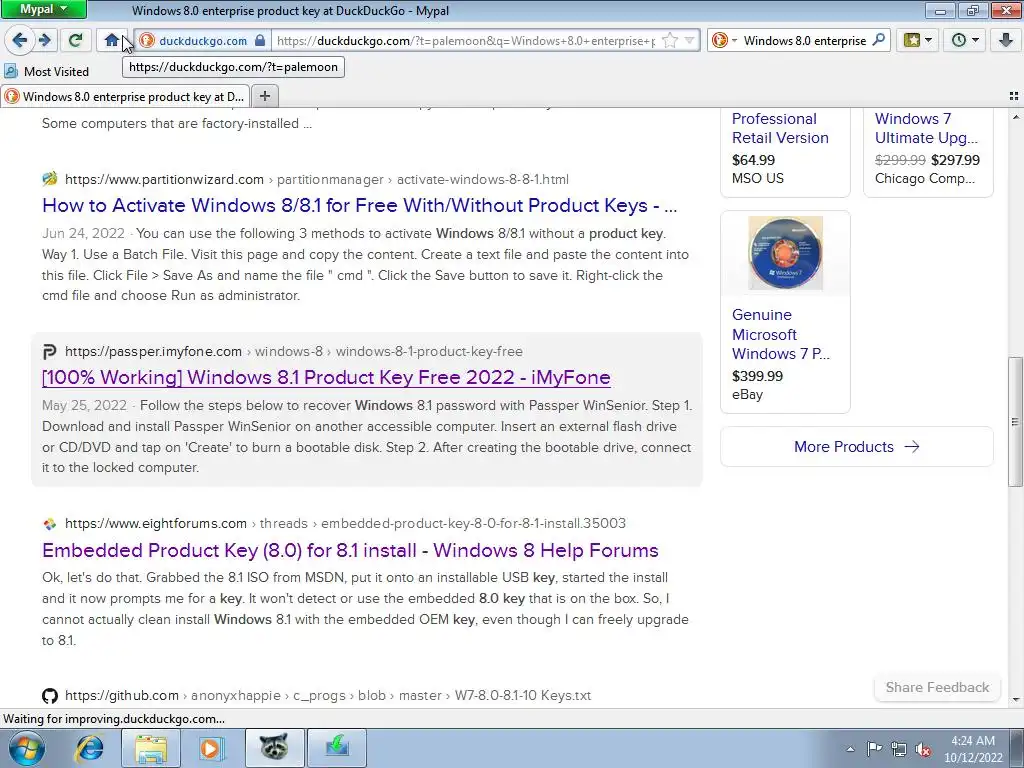Click the More Products button
The width and height of the screenshot is (1024, 768).
pos(856,447)
